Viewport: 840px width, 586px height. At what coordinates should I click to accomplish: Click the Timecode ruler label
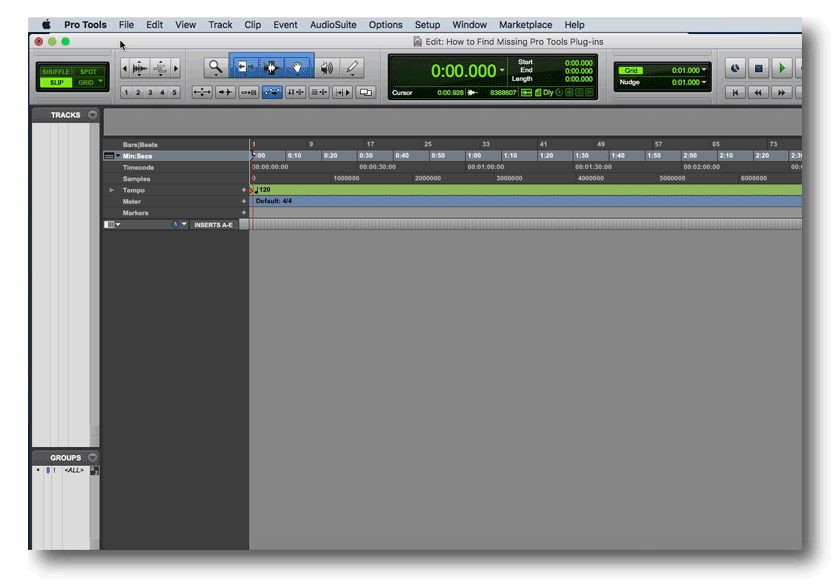pyautogui.click(x=138, y=168)
